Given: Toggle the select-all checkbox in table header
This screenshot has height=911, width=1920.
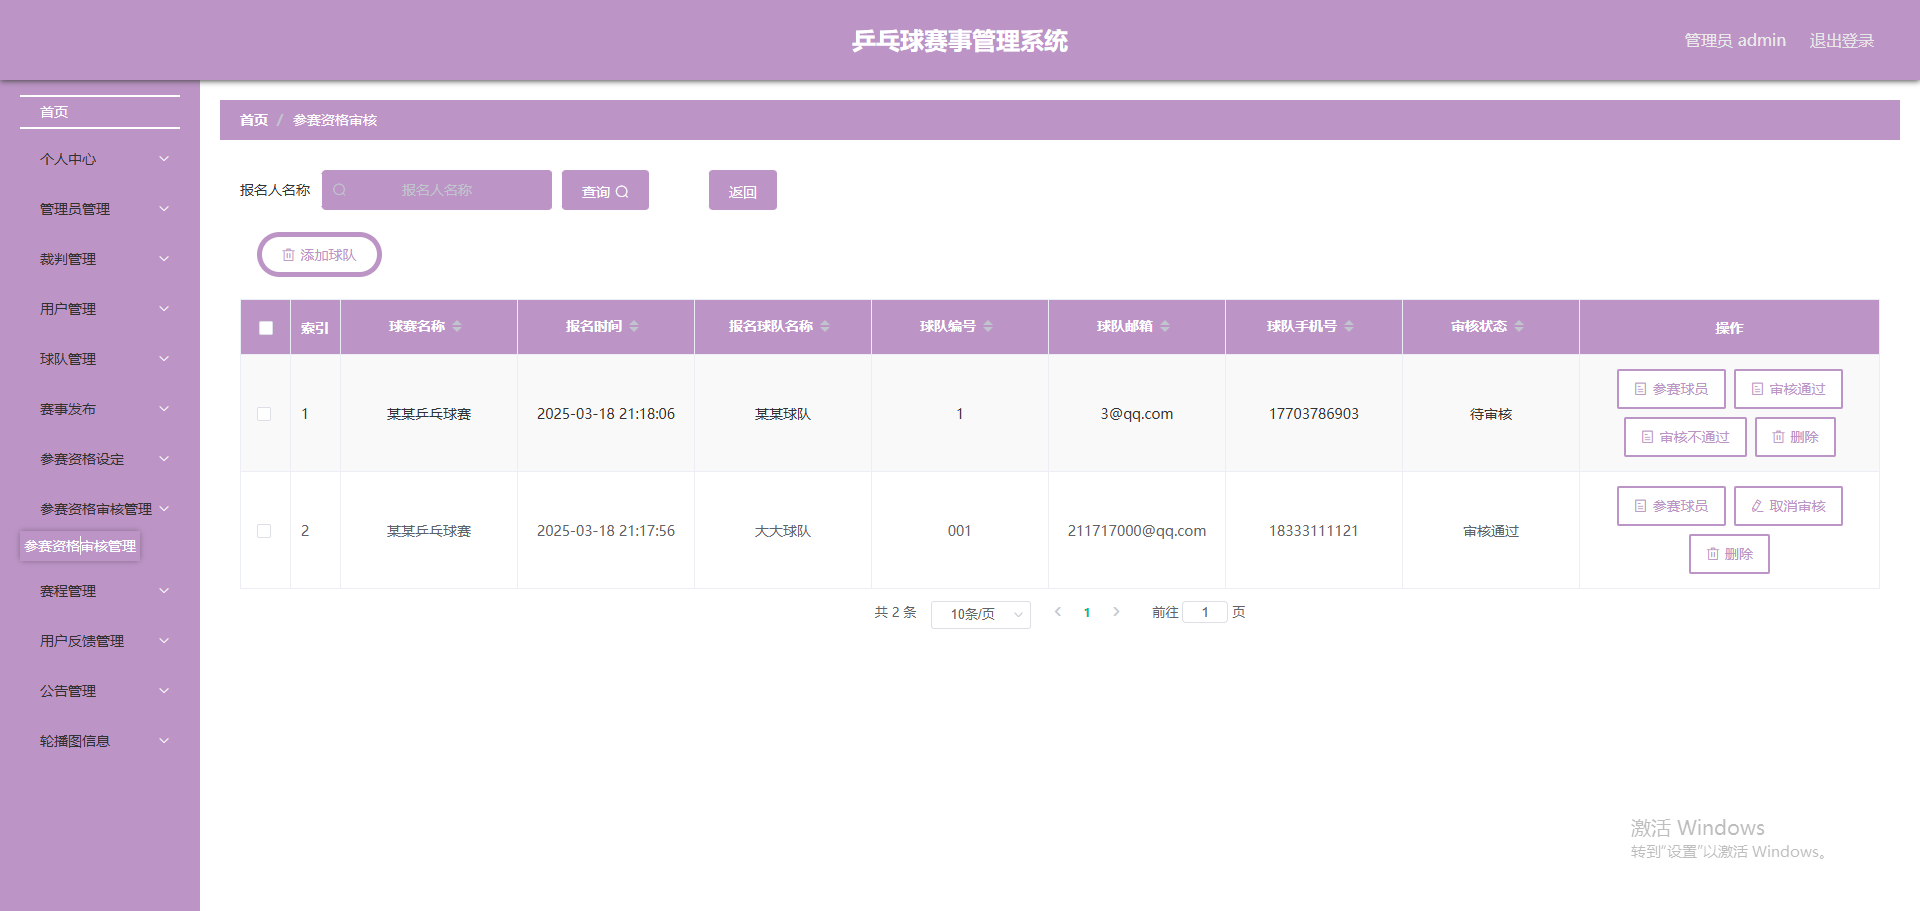Looking at the screenshot, I should coord(266,328).
